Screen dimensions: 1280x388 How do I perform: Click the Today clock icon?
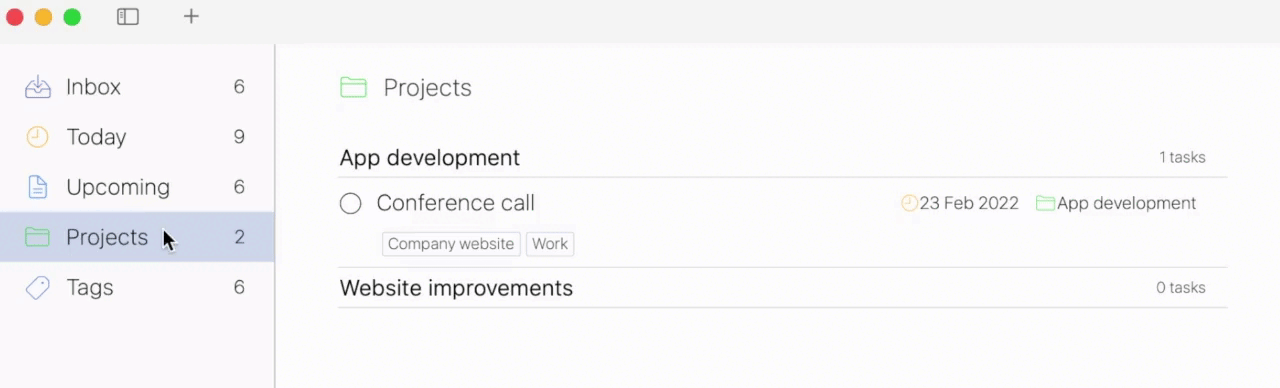37,137
